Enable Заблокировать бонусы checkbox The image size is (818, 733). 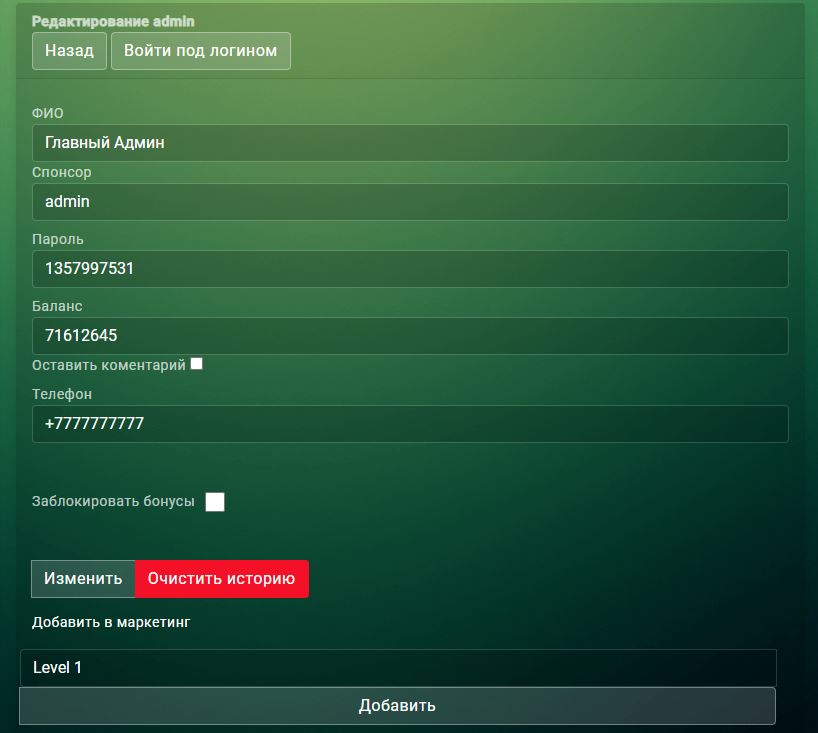click(x=215, y=502)
